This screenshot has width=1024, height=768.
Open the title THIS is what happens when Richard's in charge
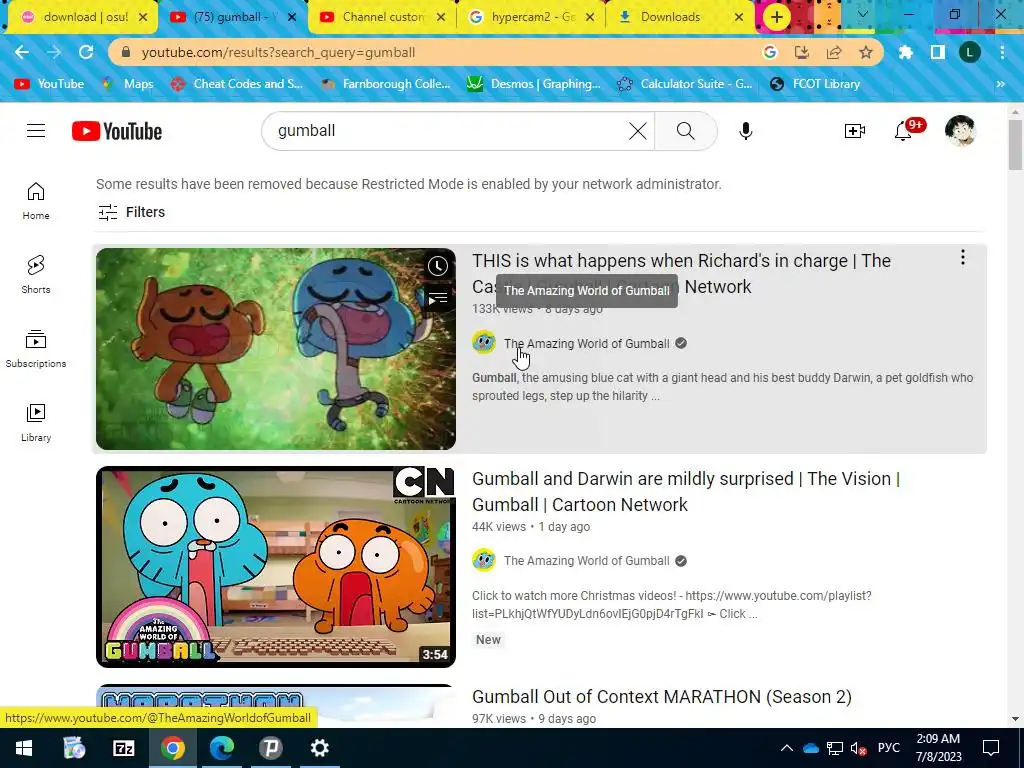pos(681,274)
